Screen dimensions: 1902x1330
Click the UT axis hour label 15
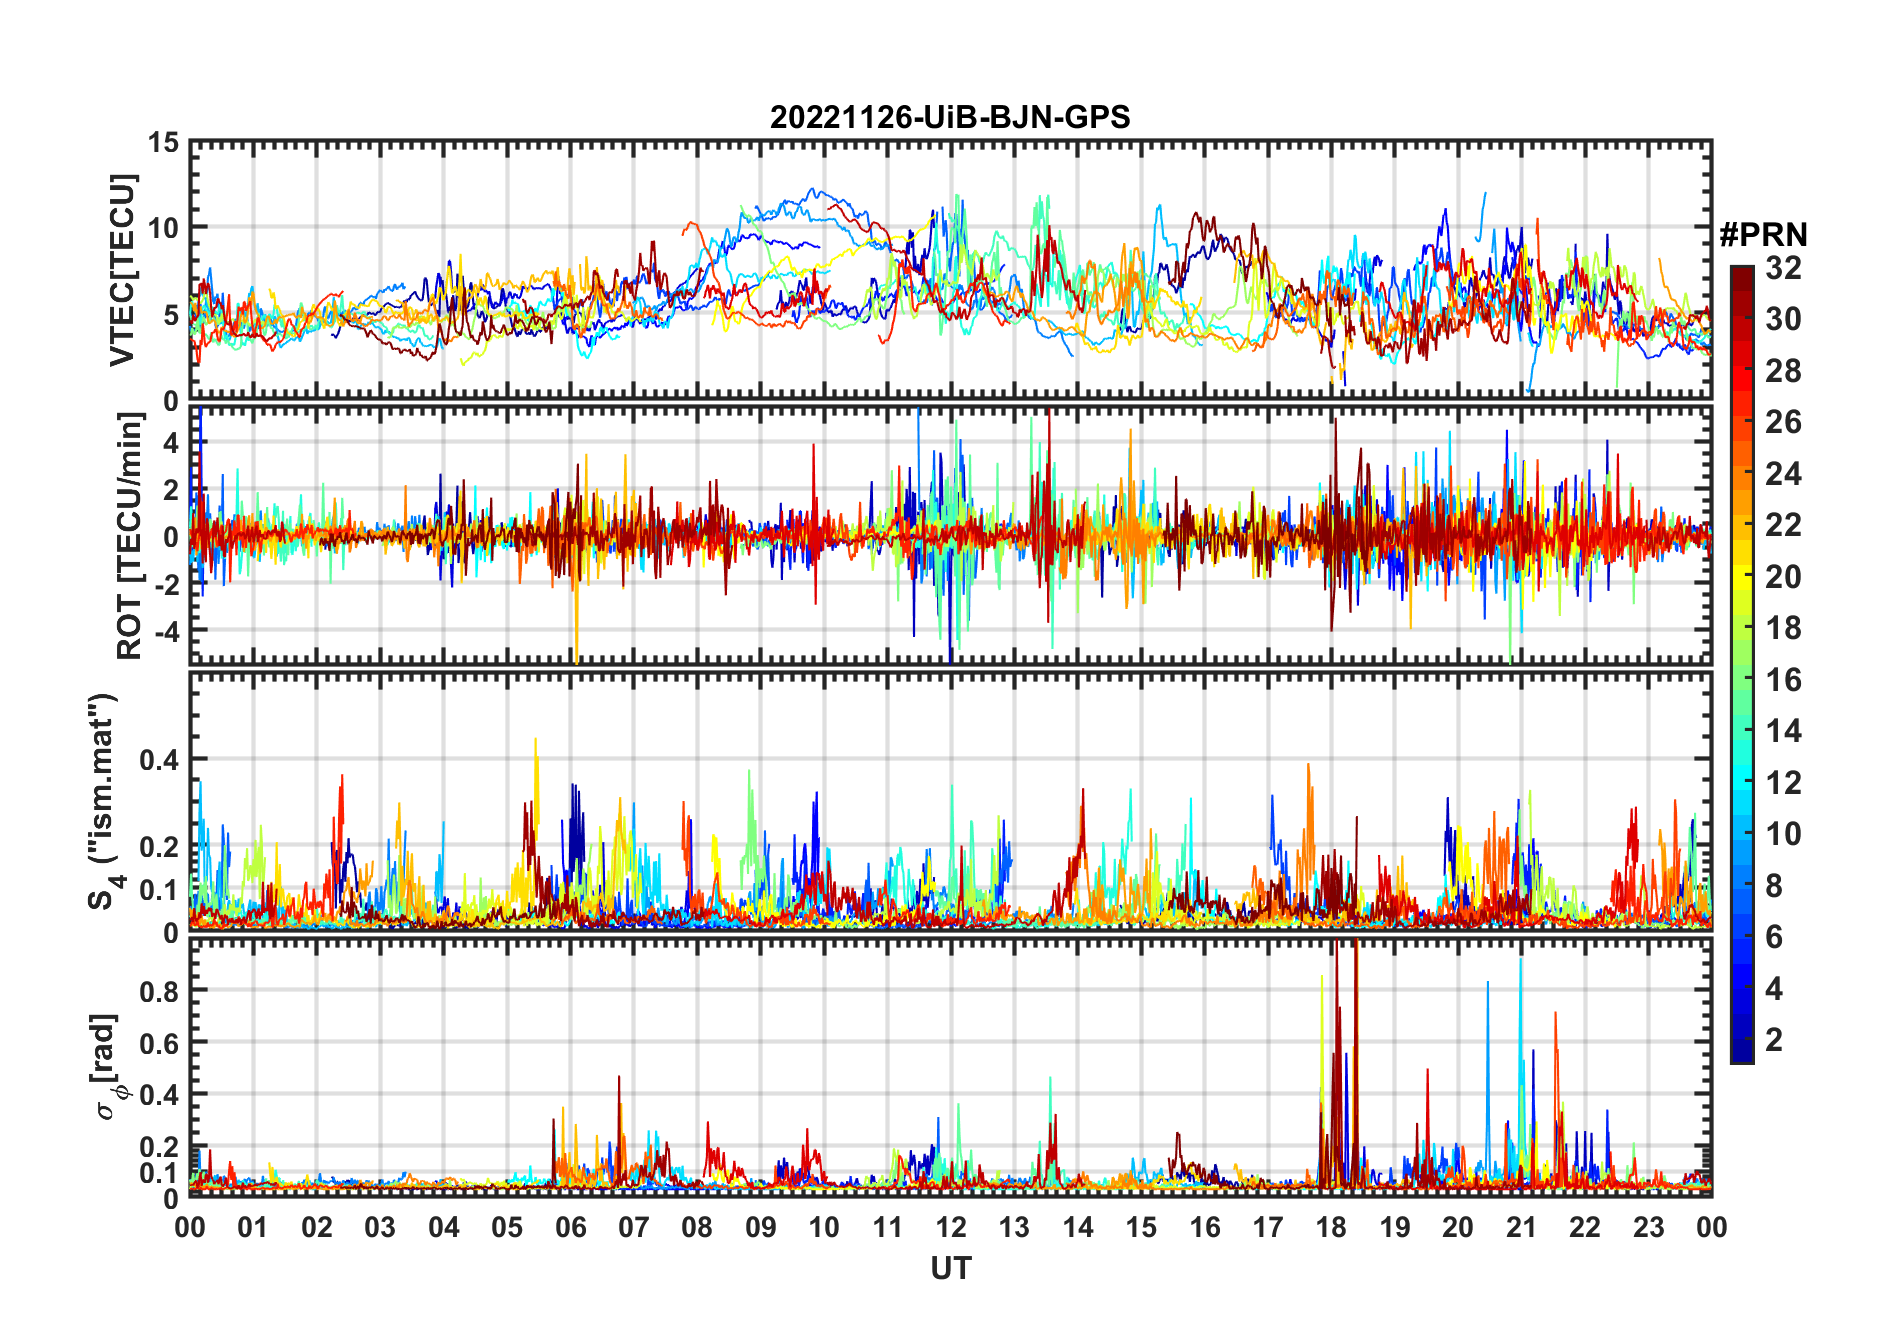click(1141, 1228)
